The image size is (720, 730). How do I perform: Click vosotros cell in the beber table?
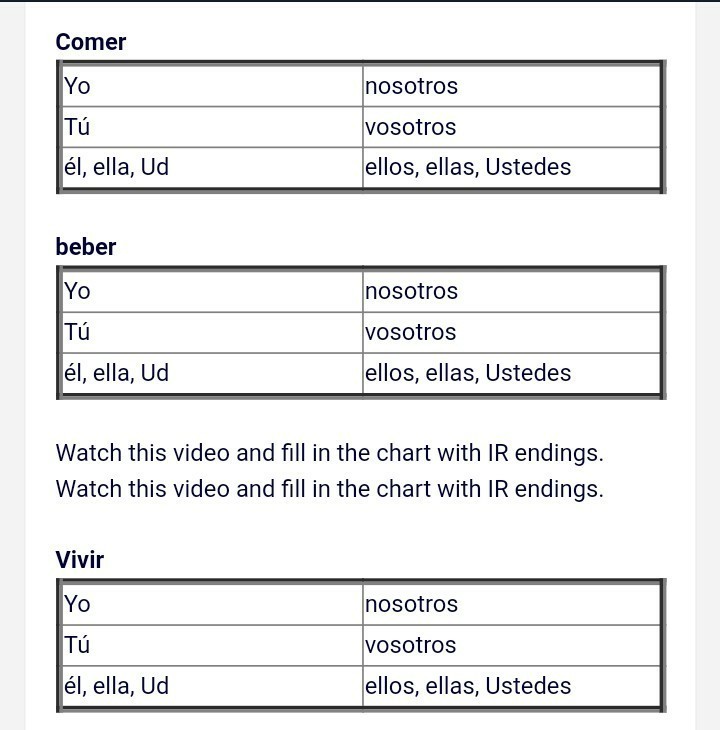click(x=511, y=332)
